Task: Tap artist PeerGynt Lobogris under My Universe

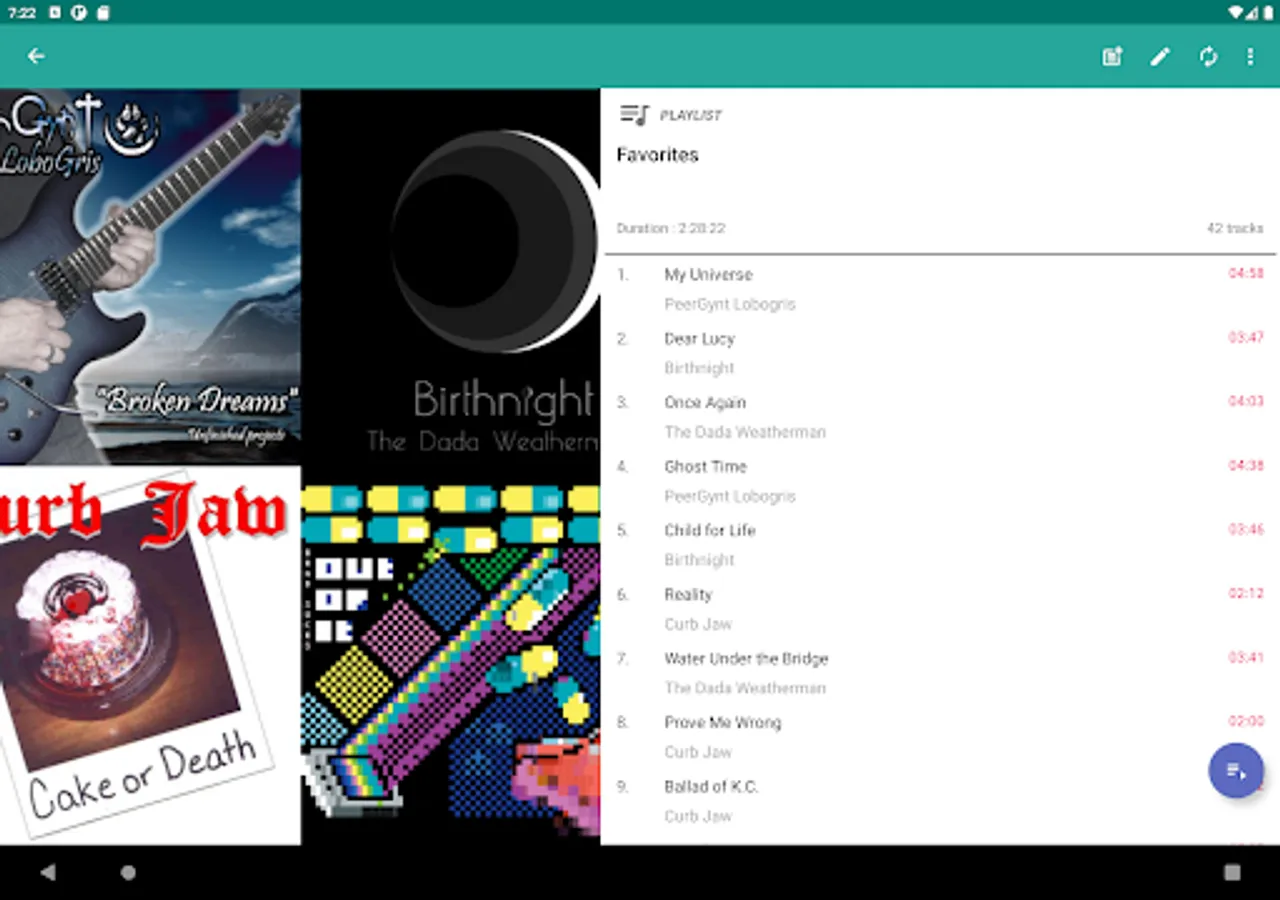Action: pyautogui.click(x=730, y=304)
